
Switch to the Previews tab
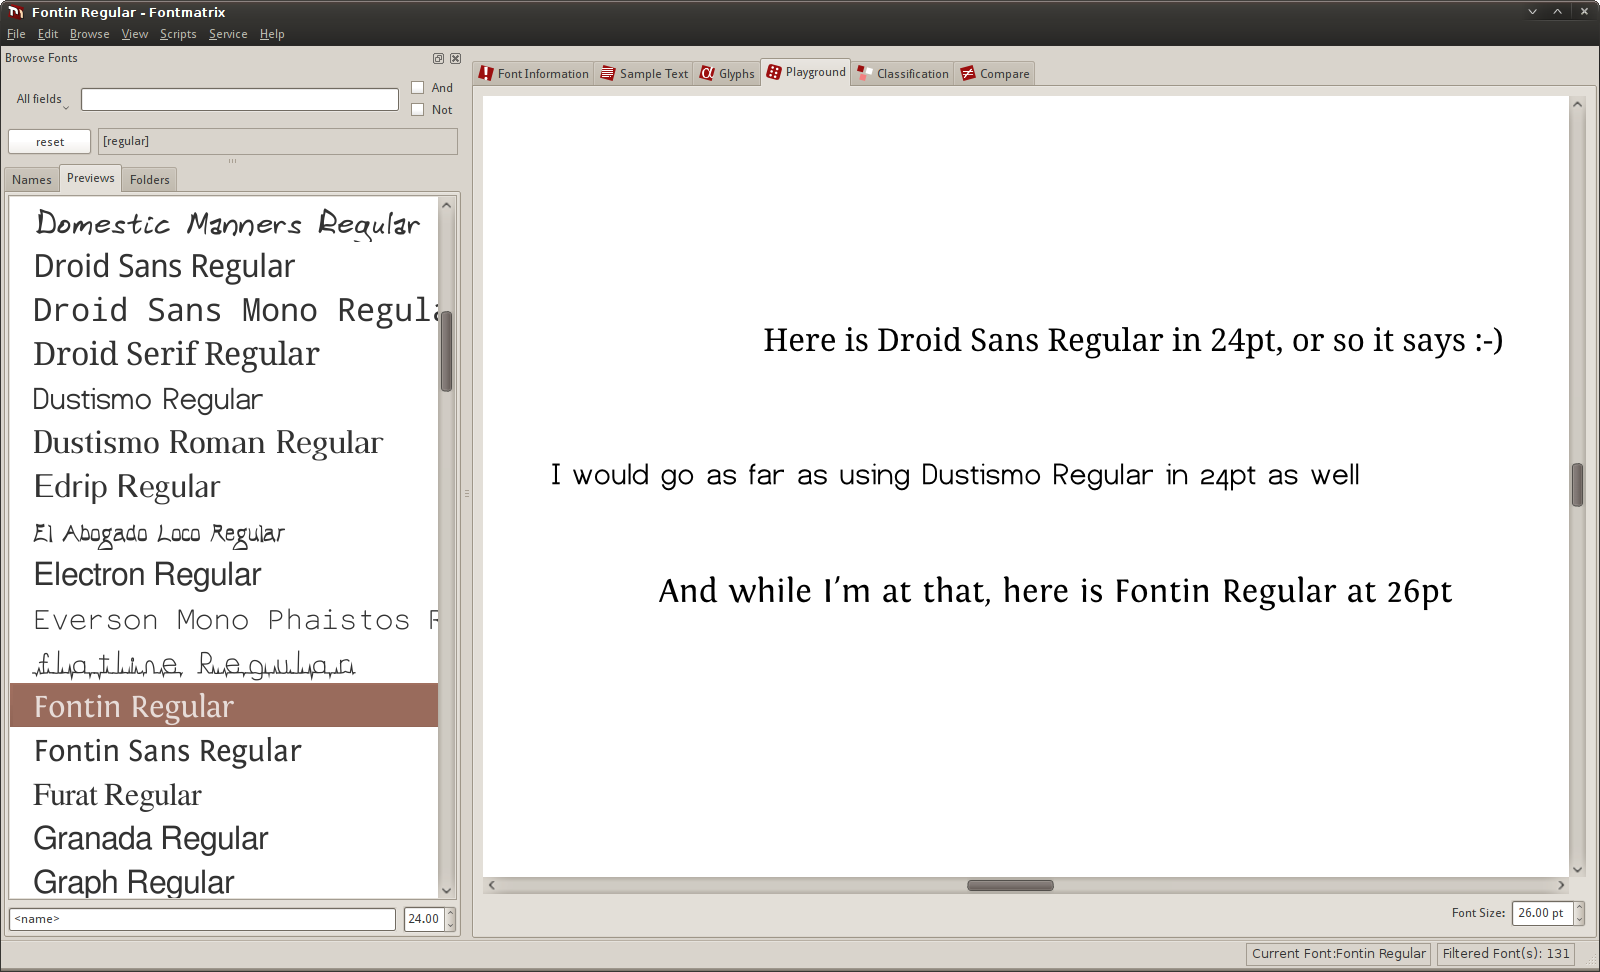[91, 178]
